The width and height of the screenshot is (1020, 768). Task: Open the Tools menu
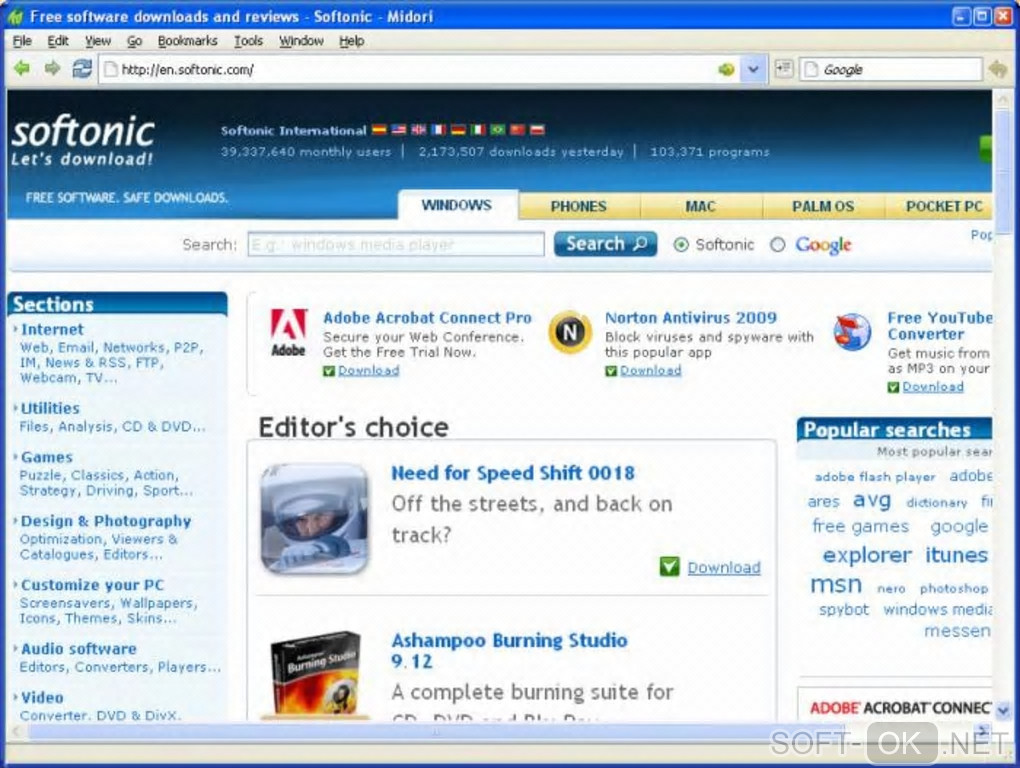coord(248,41)
